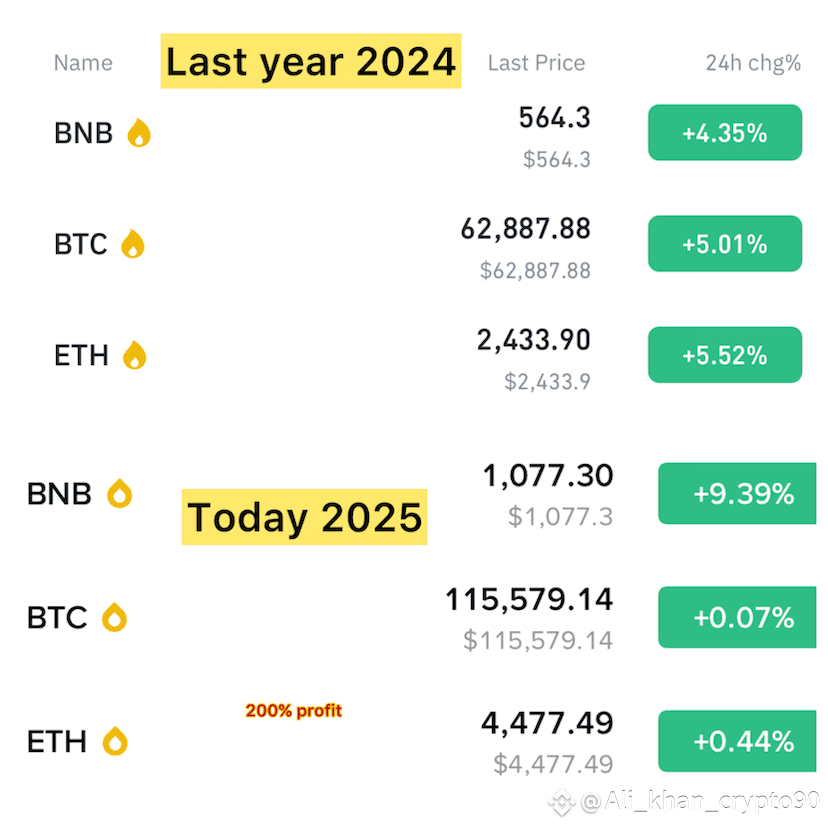Image resolution: width=828 pixels, height=828 pixels.
Task: Click the Binance watermark logo icon
Action: coord(561,803)
